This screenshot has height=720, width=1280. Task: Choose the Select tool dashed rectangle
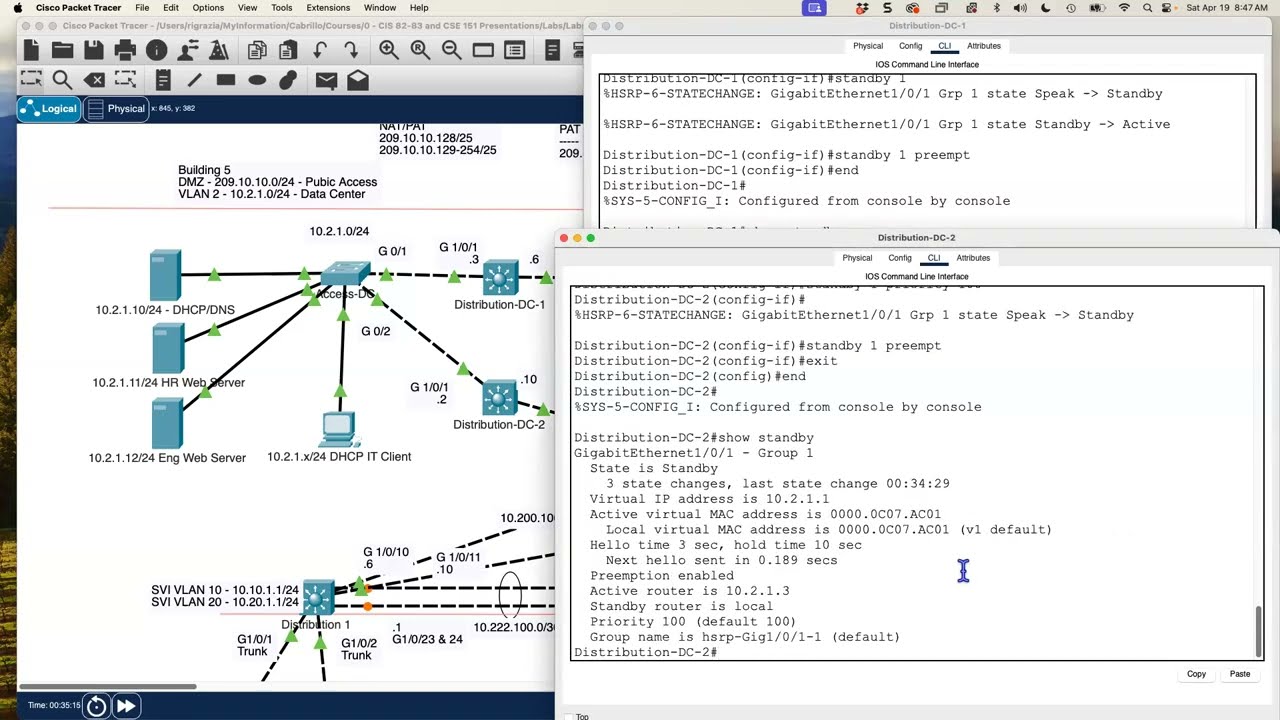click(31, 80)
